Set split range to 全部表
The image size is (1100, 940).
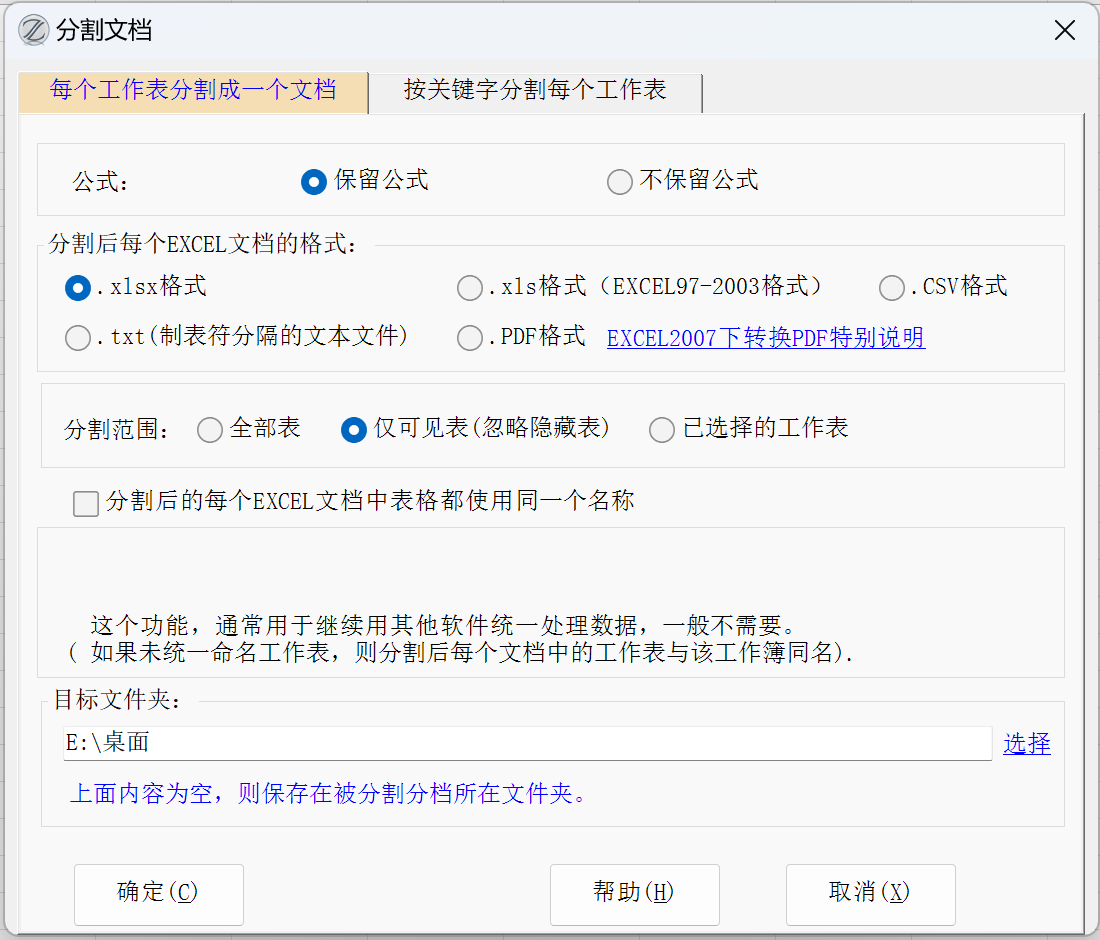point(210,430)
